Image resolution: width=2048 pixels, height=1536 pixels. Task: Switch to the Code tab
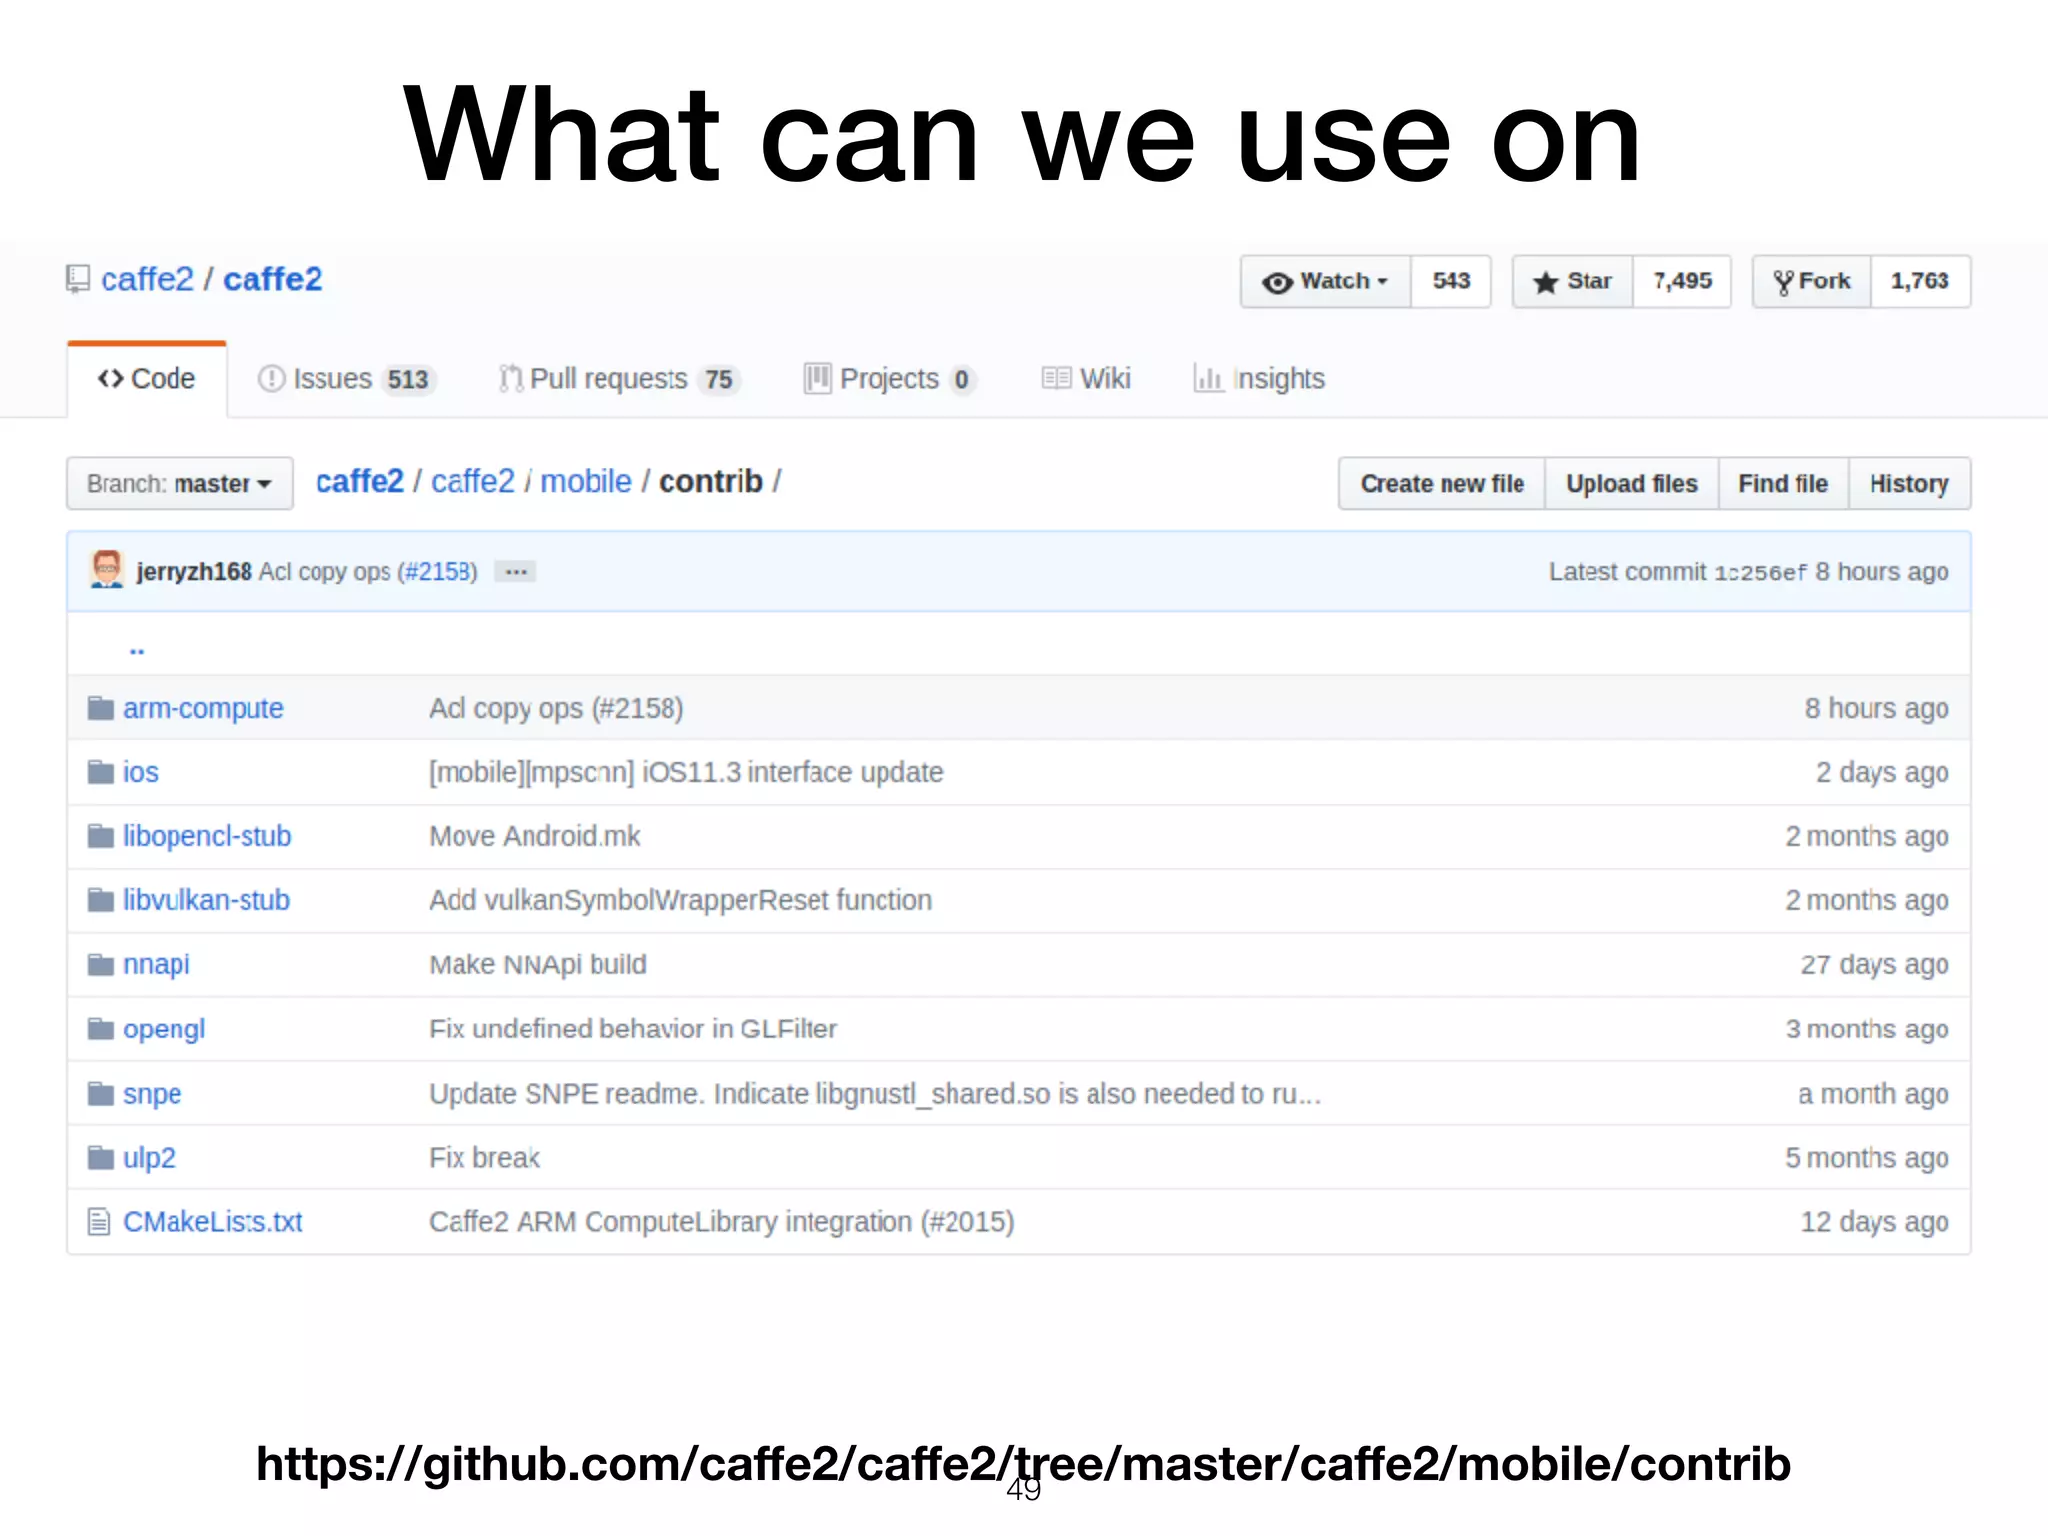[x=147, y=379]
